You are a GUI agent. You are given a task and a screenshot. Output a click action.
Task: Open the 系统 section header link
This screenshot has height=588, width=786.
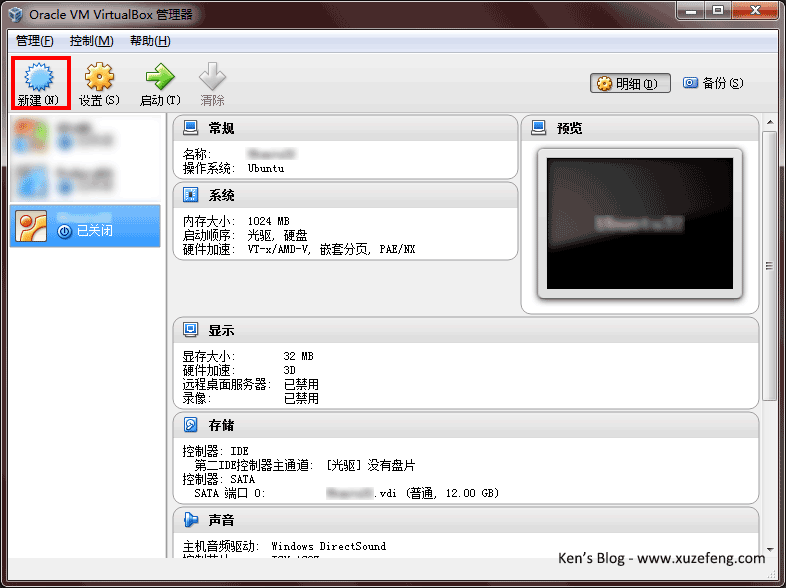[221, 195]
